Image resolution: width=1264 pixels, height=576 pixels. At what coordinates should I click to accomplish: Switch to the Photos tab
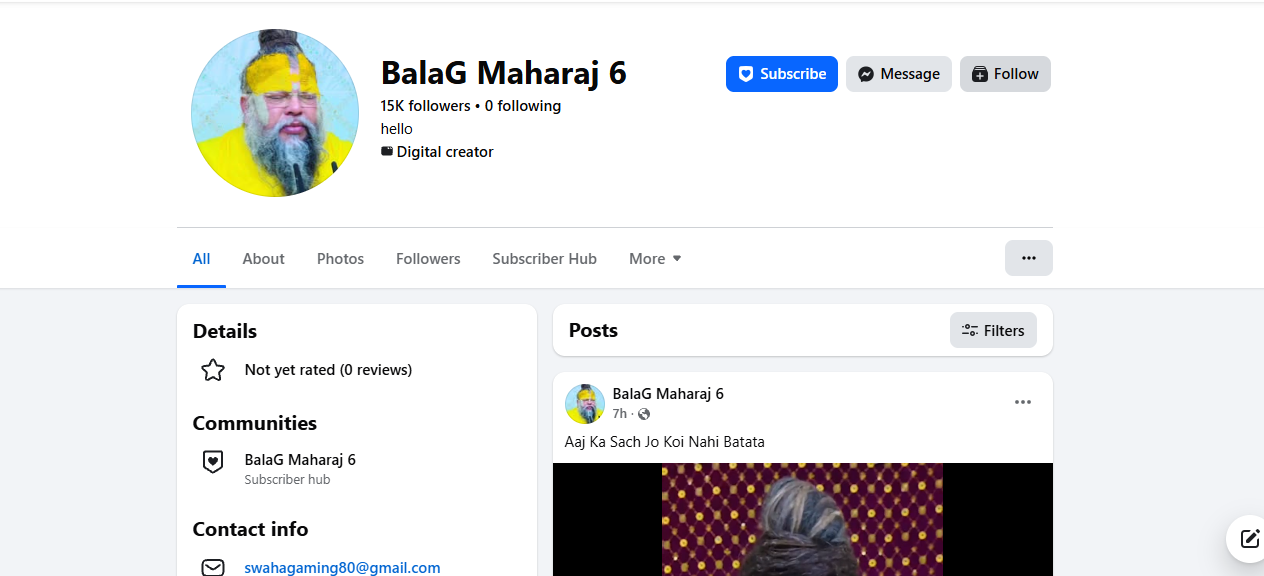tap(340, 259)
